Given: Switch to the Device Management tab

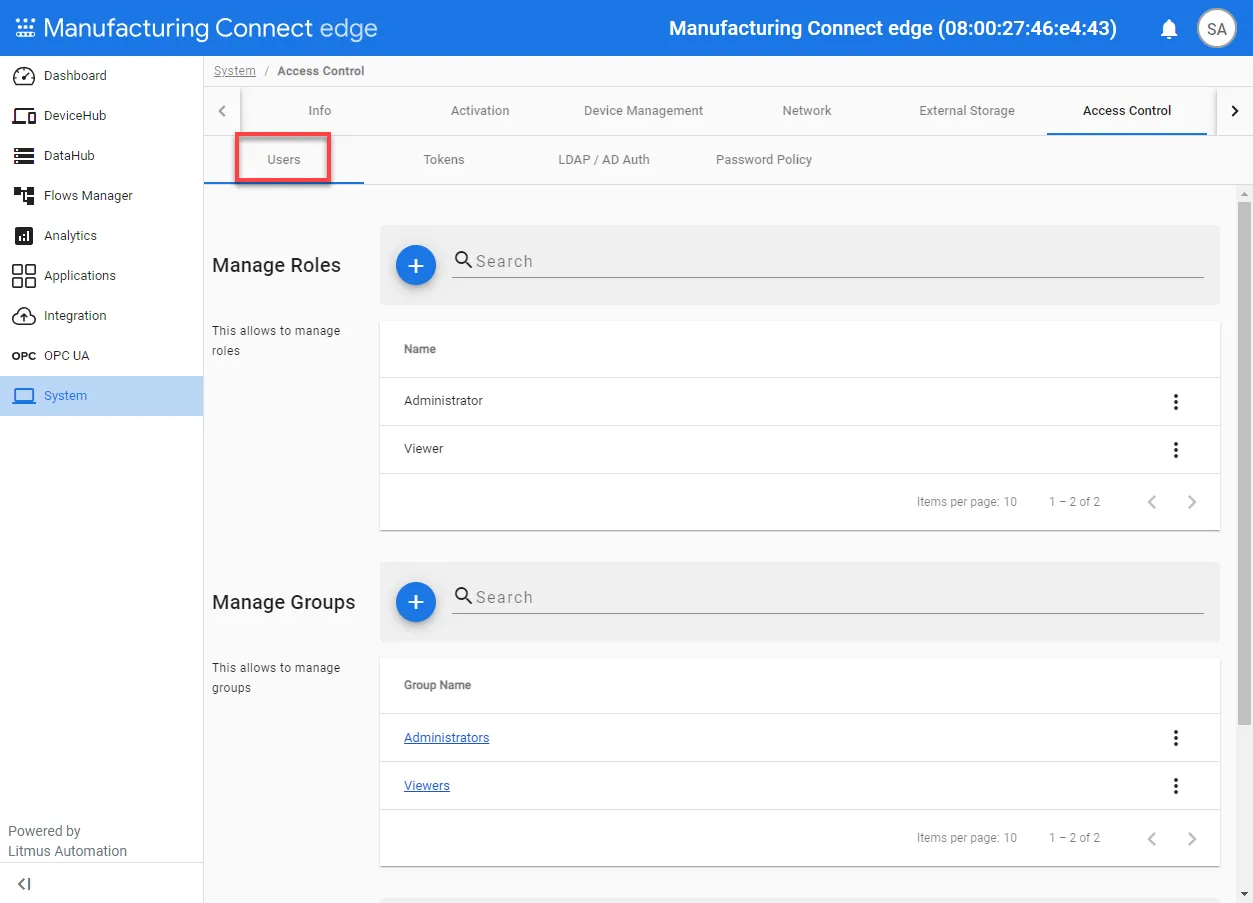Looking at the screenshot, I should (644, 111).
